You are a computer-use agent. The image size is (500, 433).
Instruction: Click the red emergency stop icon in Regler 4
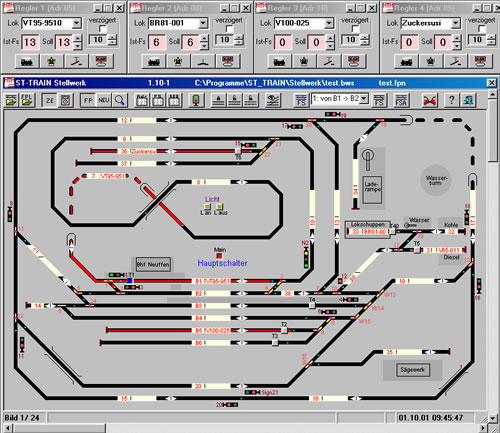point(480,62)
